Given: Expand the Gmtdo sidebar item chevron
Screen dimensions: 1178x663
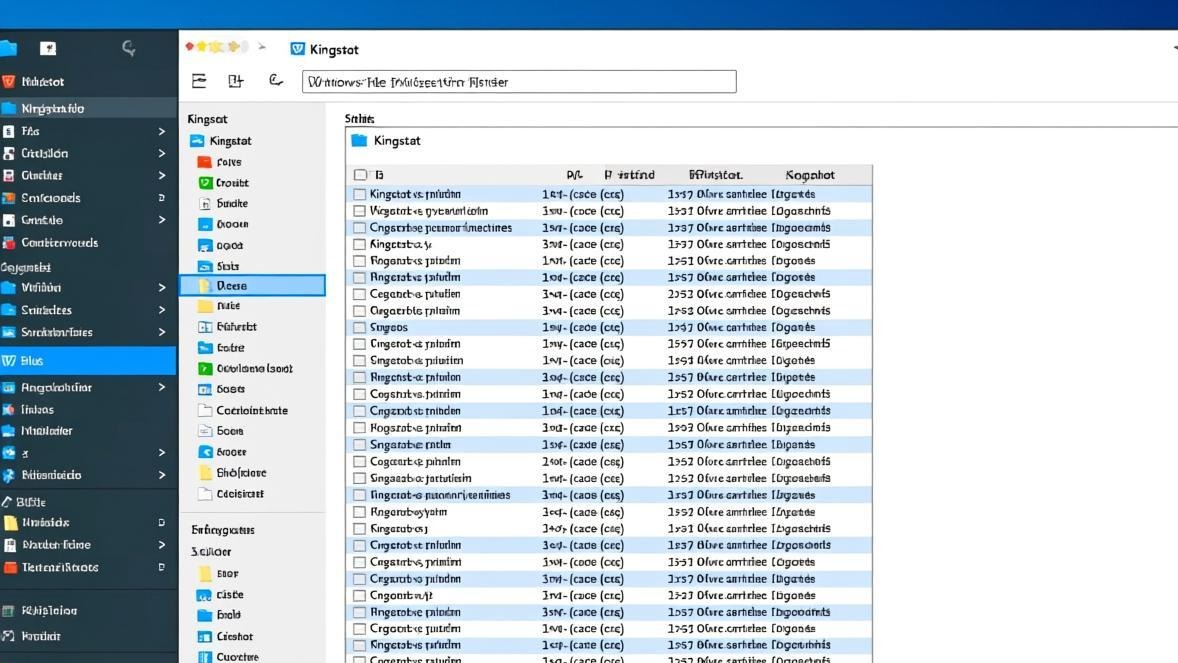Looking at the screenshot, I should pos(162,220).
